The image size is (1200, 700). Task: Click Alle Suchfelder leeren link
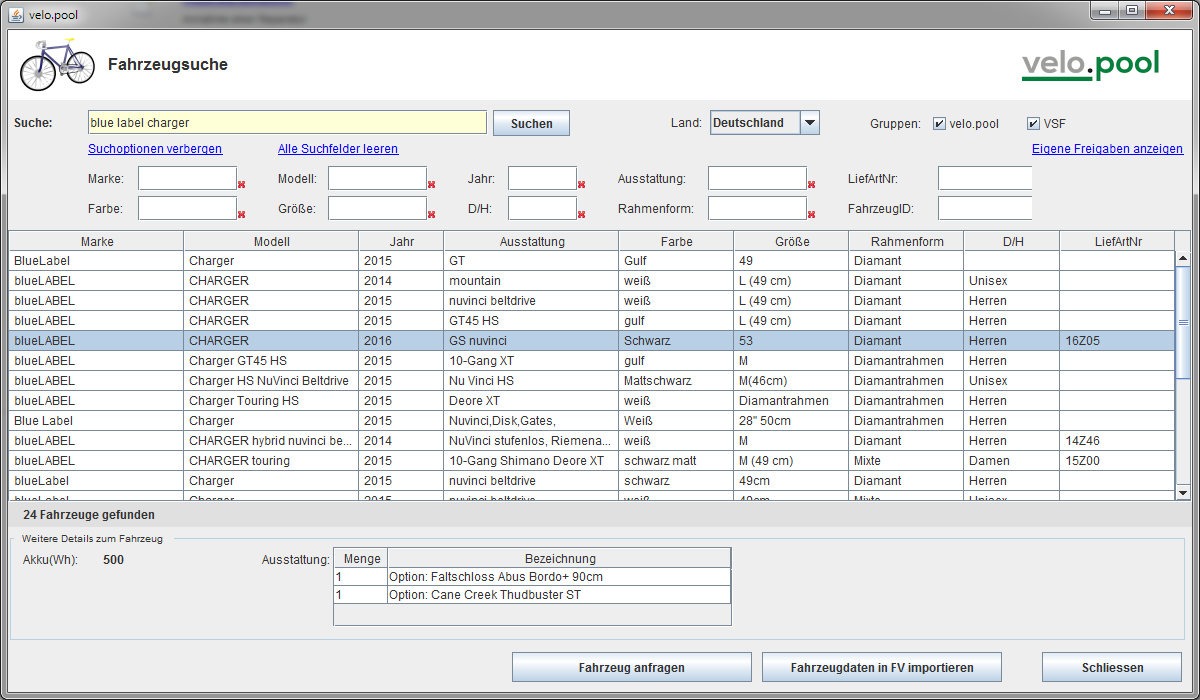coord(338,149)
